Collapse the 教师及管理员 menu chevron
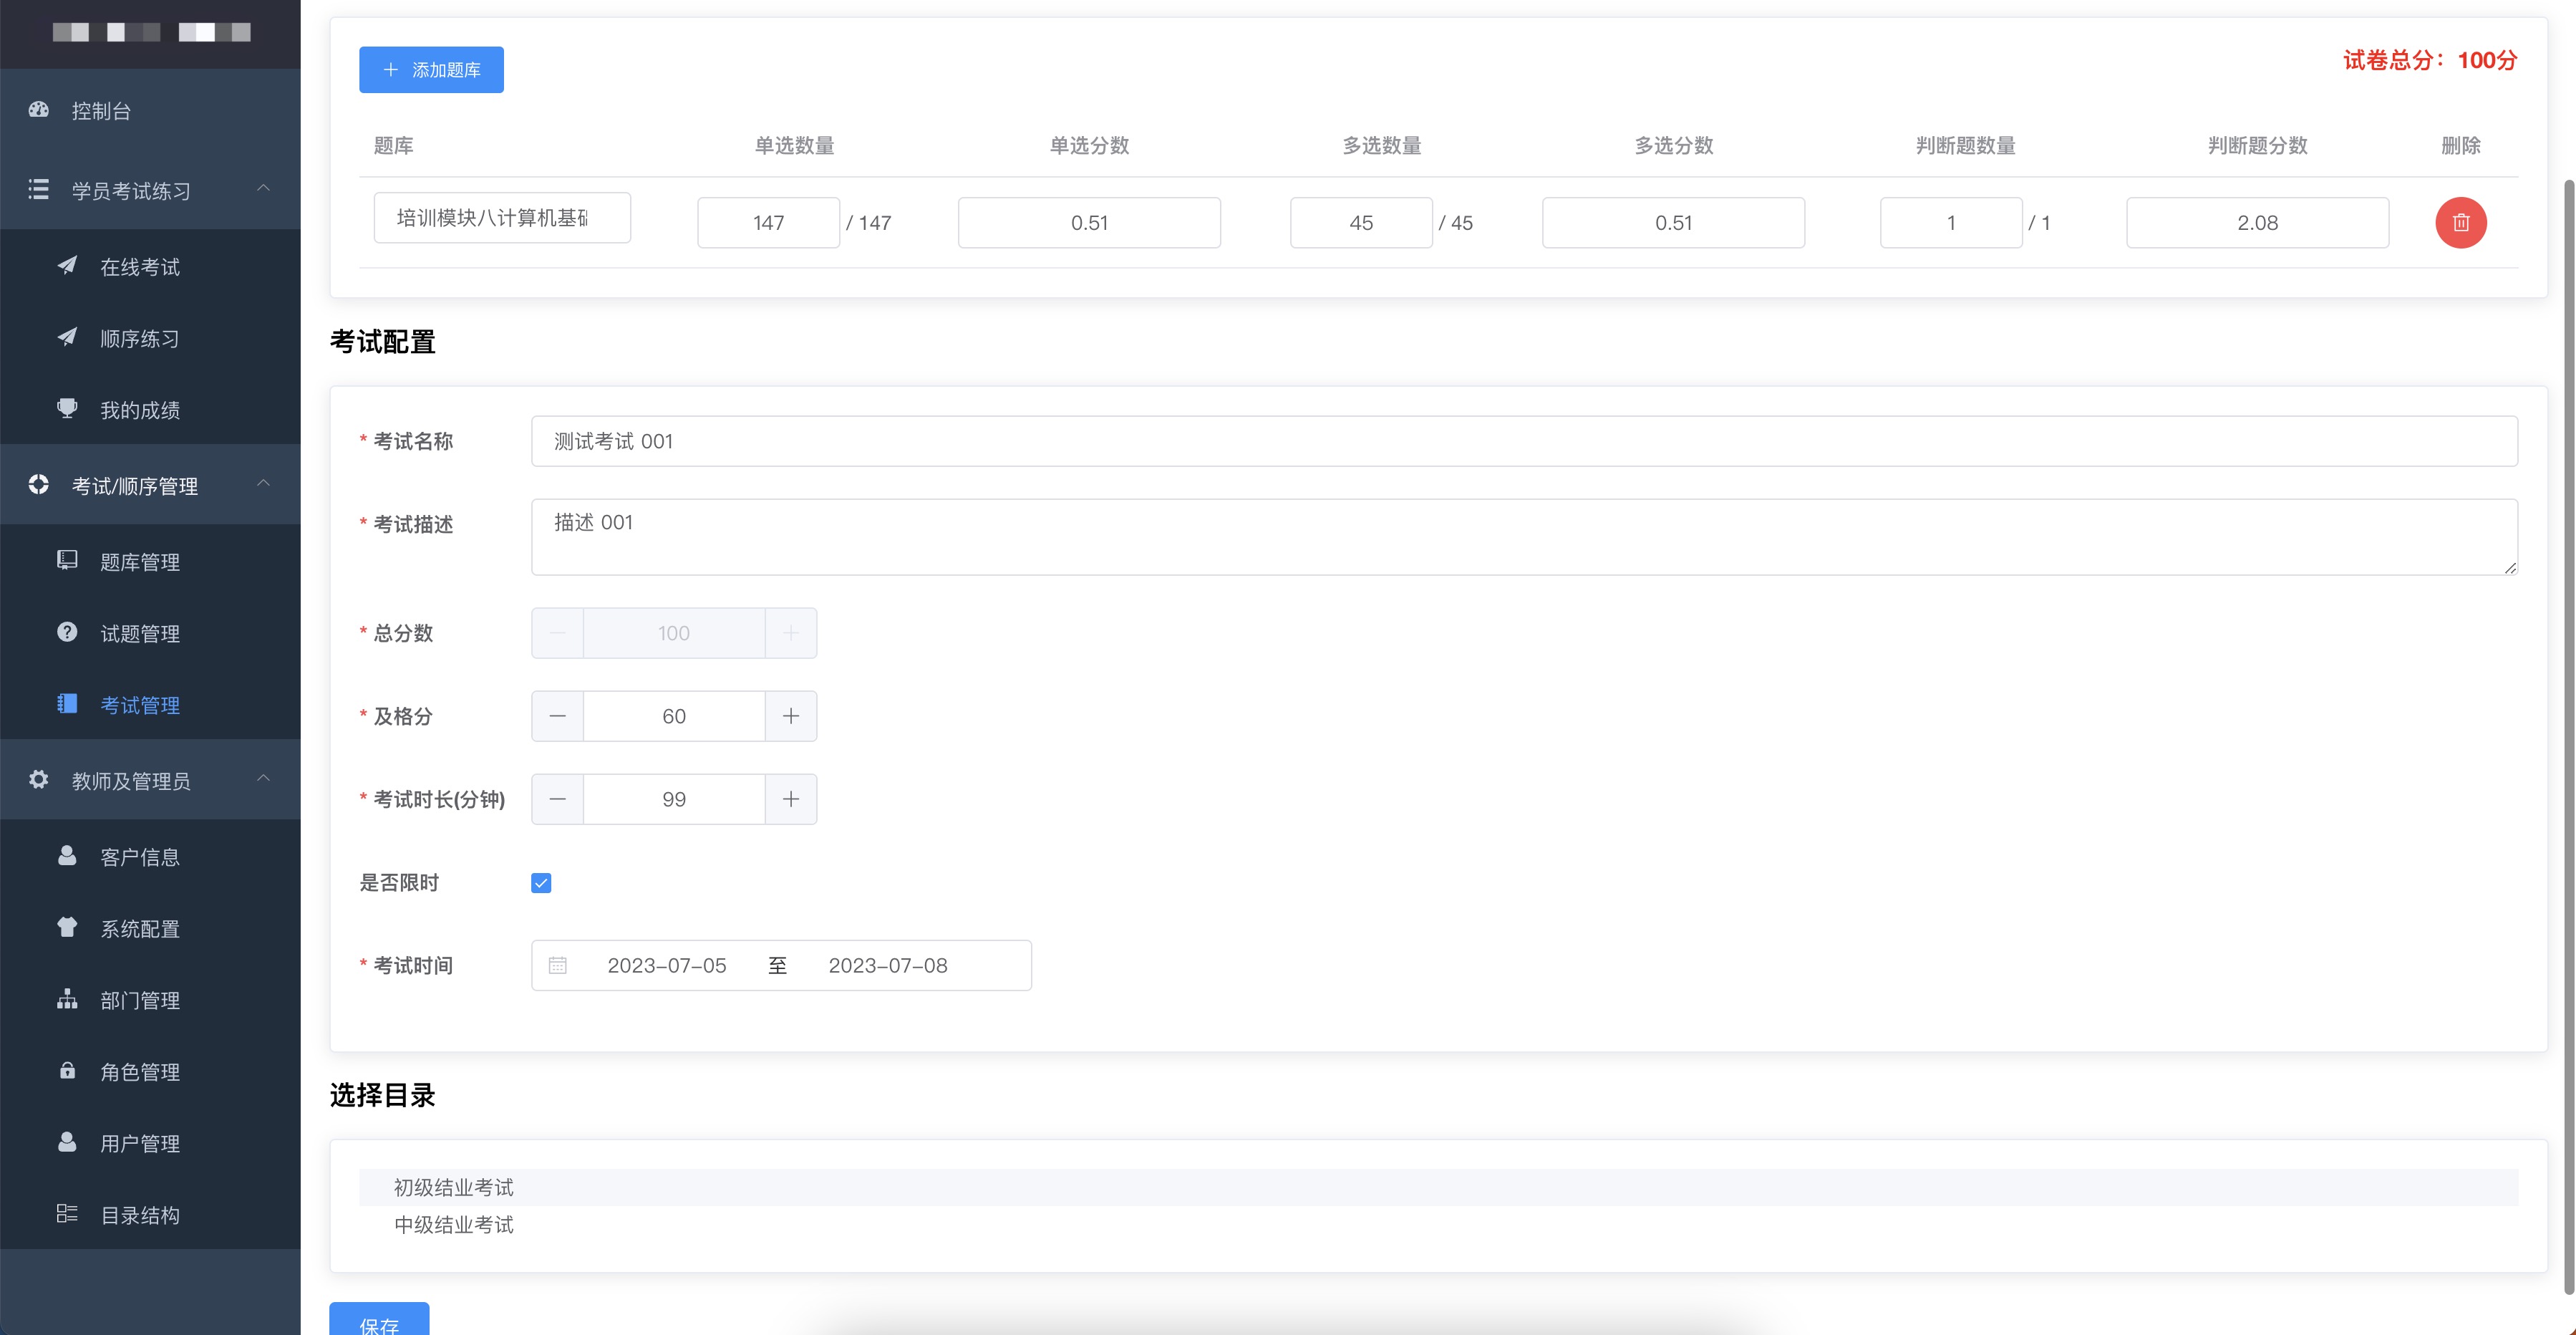 264,778
